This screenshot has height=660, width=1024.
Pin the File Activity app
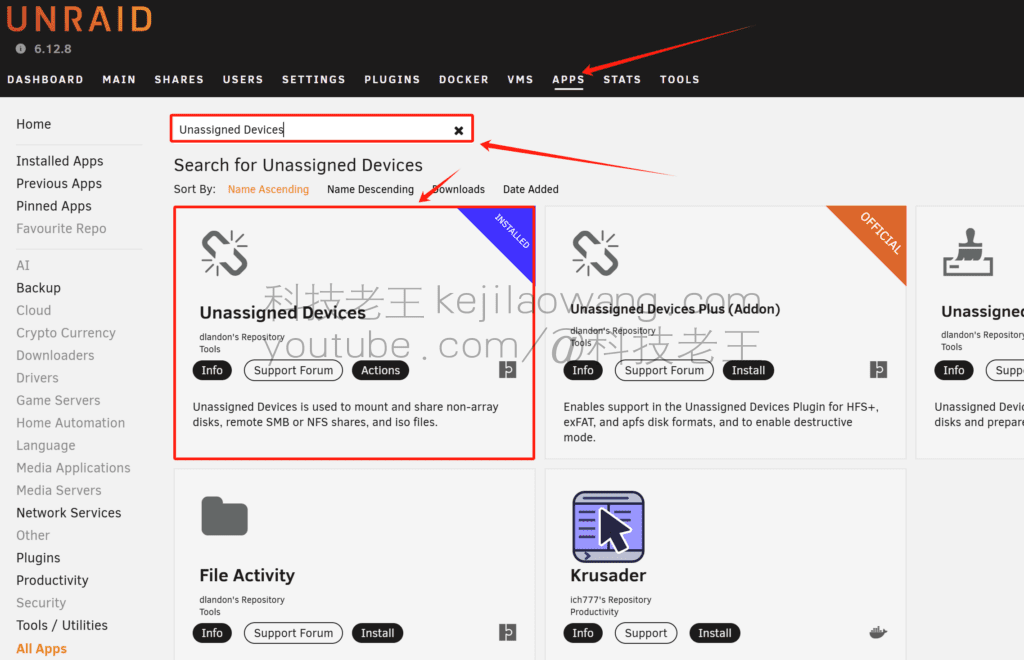[507, 633]
